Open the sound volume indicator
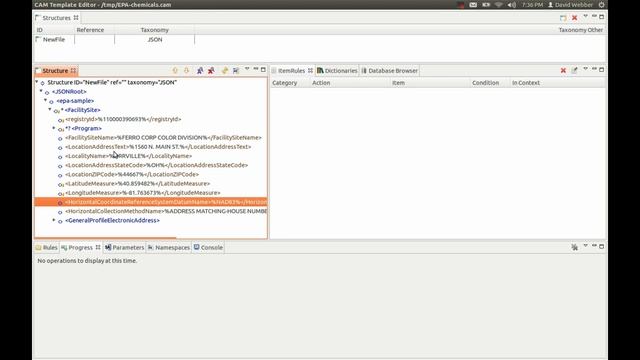Screen dimensions: 640x360 [x=511, y=5]
